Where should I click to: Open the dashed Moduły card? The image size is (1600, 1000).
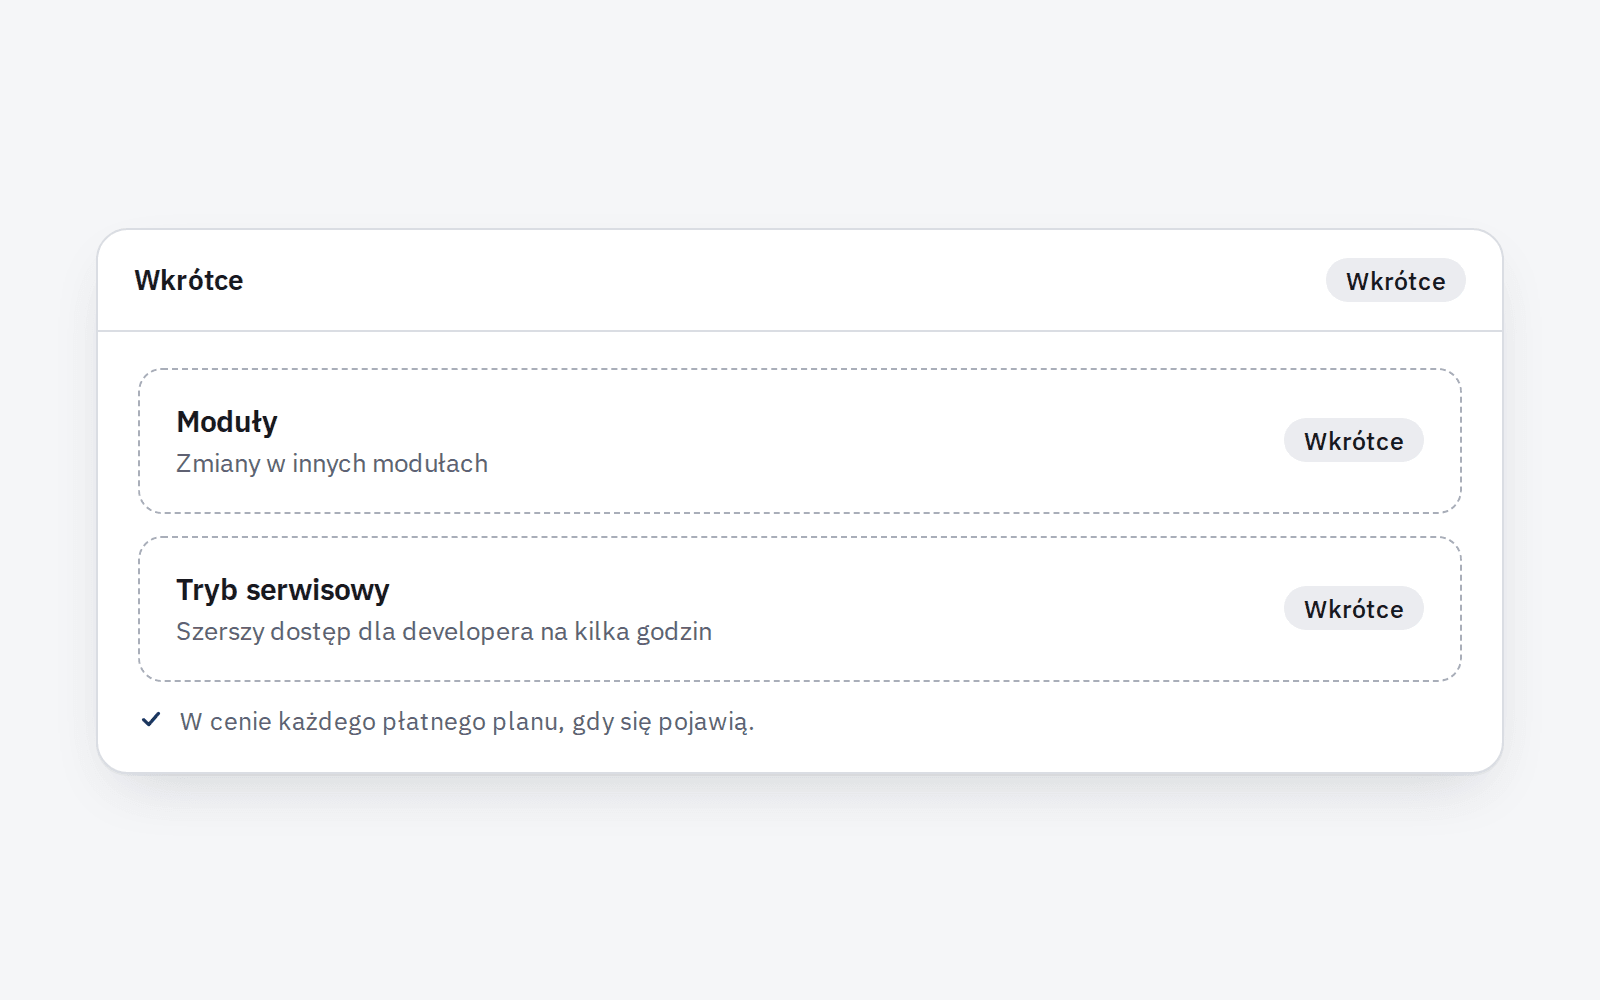[800, 441]
